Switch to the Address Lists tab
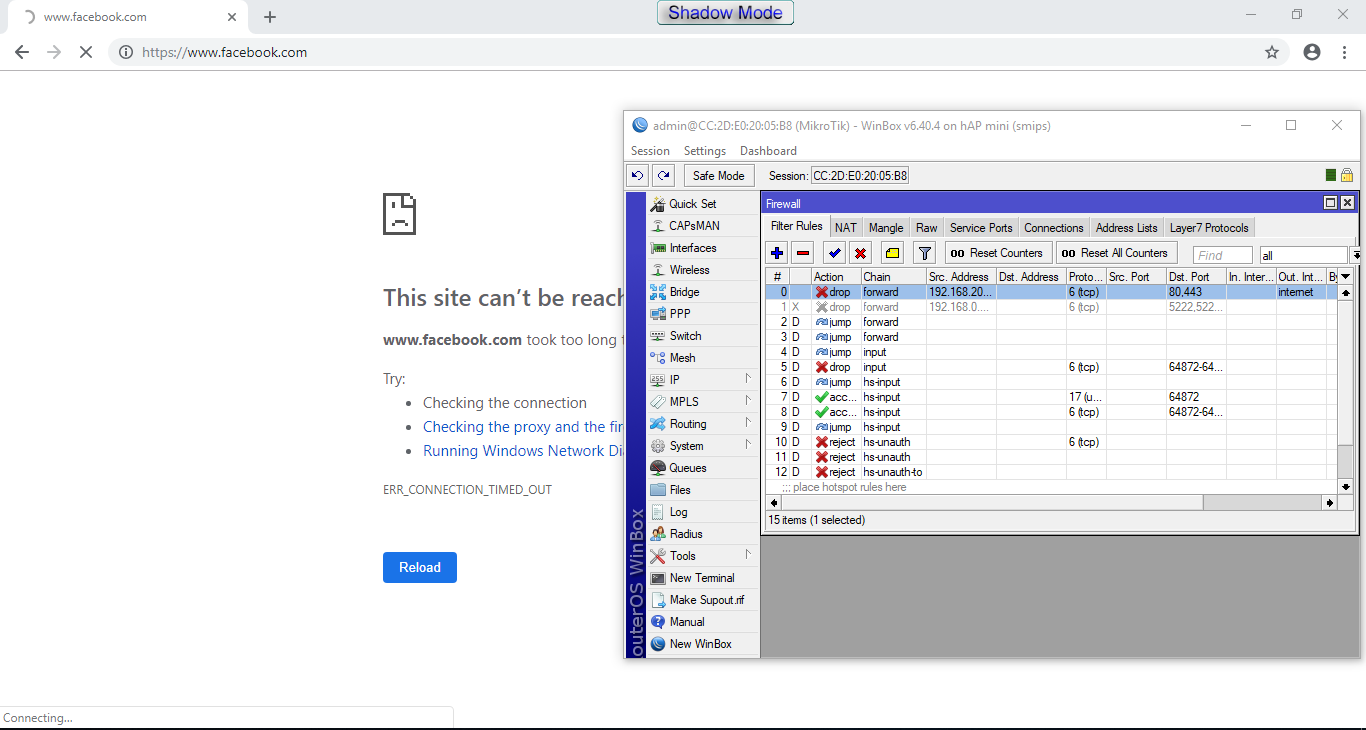The width and height of the screenshot is (1366, 730). tap(1127, 228)
